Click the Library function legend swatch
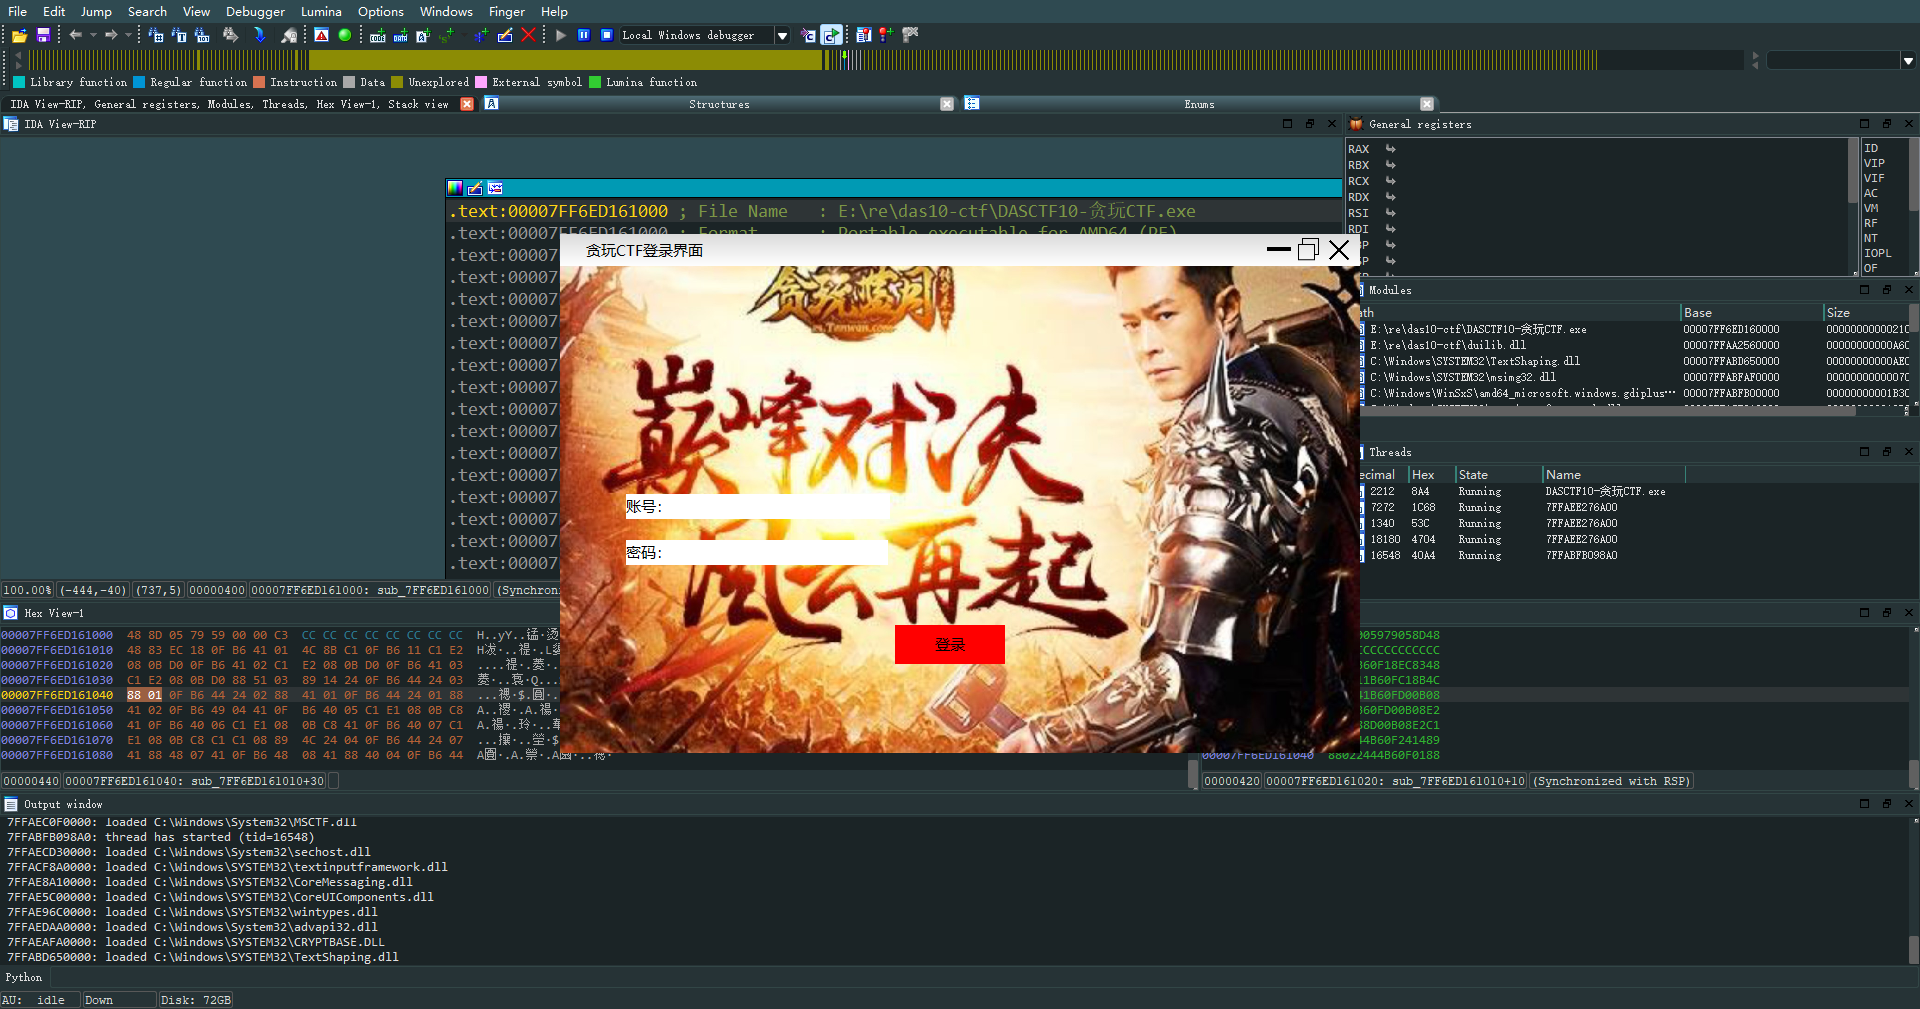The width and height of the screenshot is (1920, 1009). click(x=19, y=82)
